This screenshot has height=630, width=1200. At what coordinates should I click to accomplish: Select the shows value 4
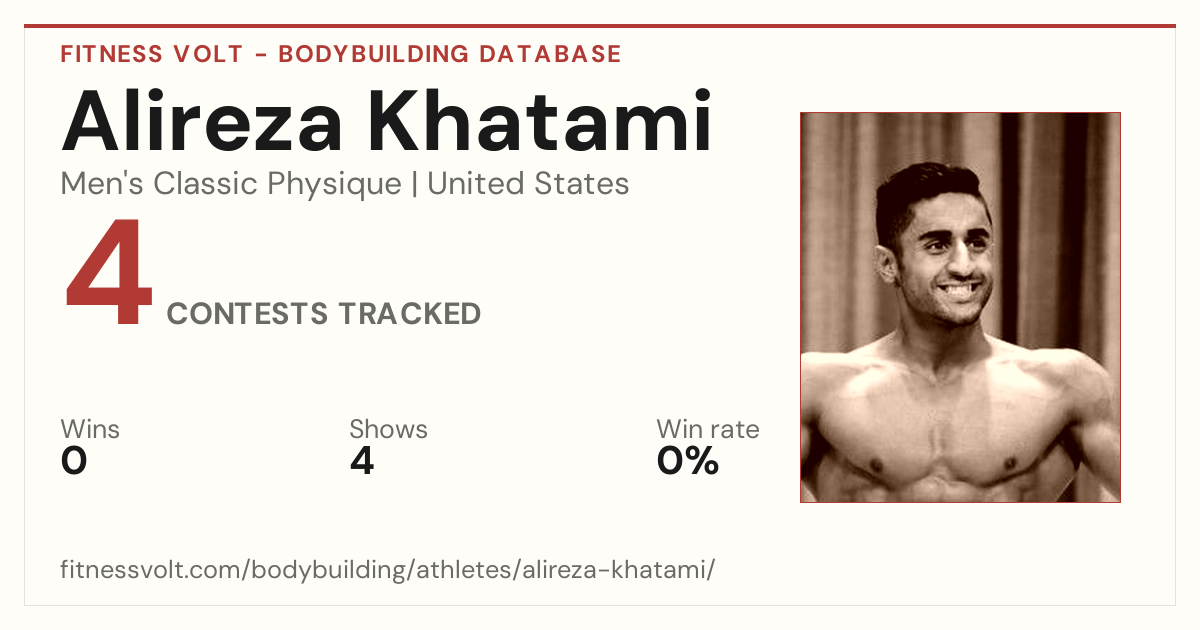pos(362,461)
